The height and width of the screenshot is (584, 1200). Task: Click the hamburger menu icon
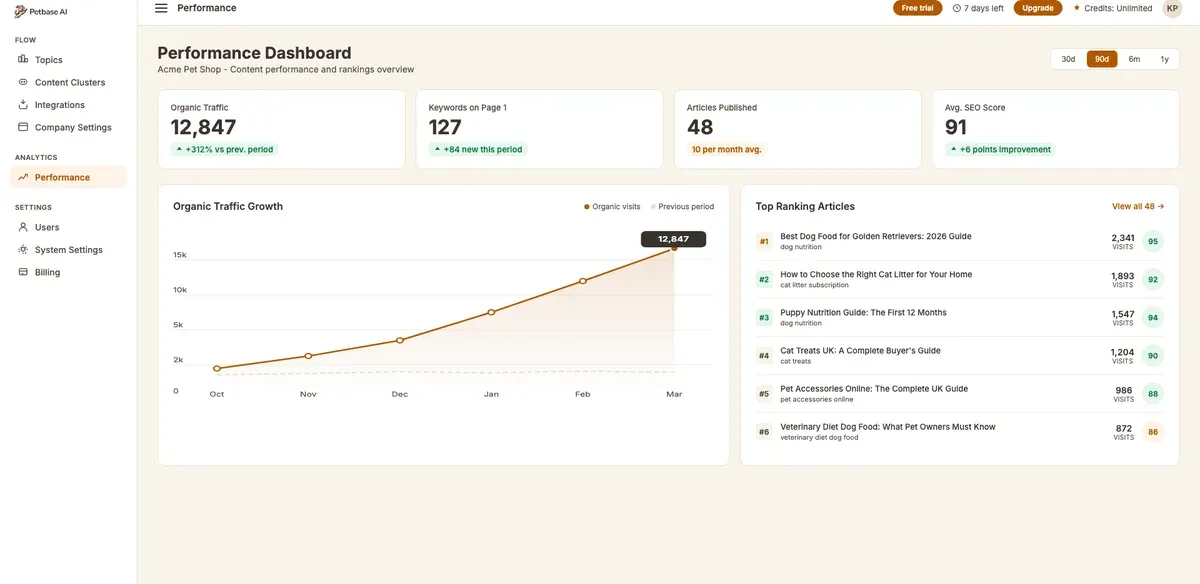(x=161, y=8)
